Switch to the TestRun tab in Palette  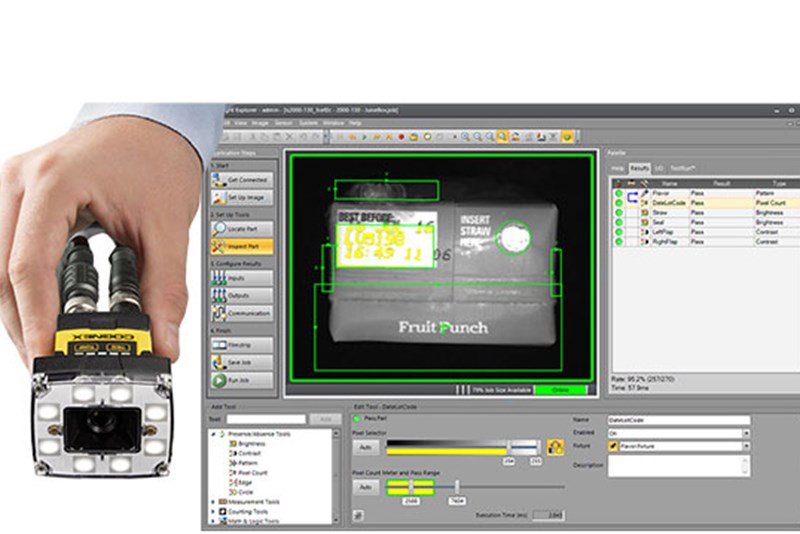pos(683,168)
